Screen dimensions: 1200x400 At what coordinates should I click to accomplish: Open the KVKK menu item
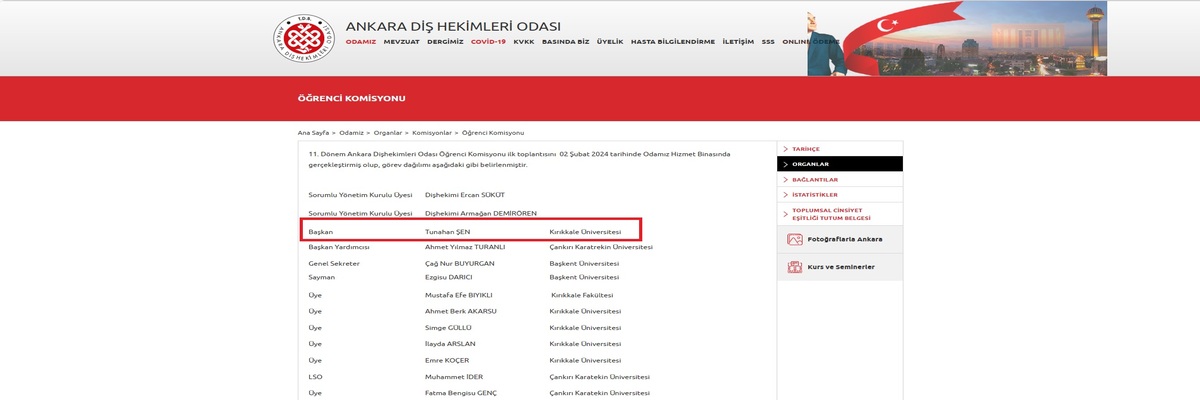click(524, 42)
